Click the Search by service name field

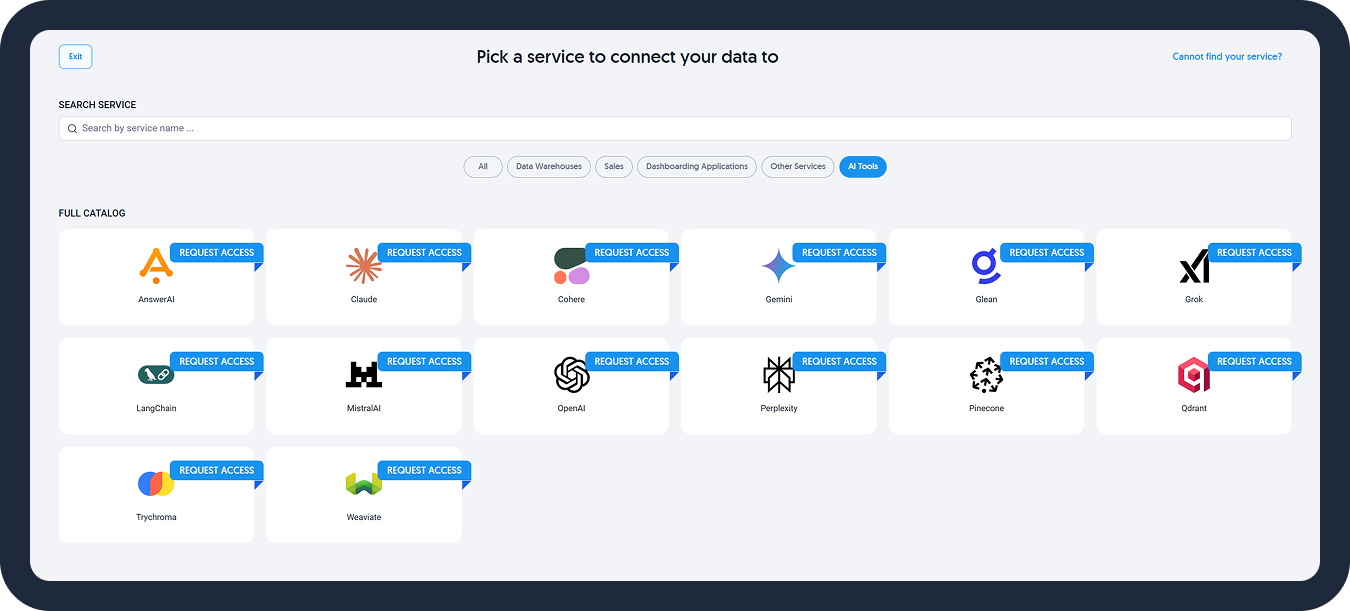(675, 129)
